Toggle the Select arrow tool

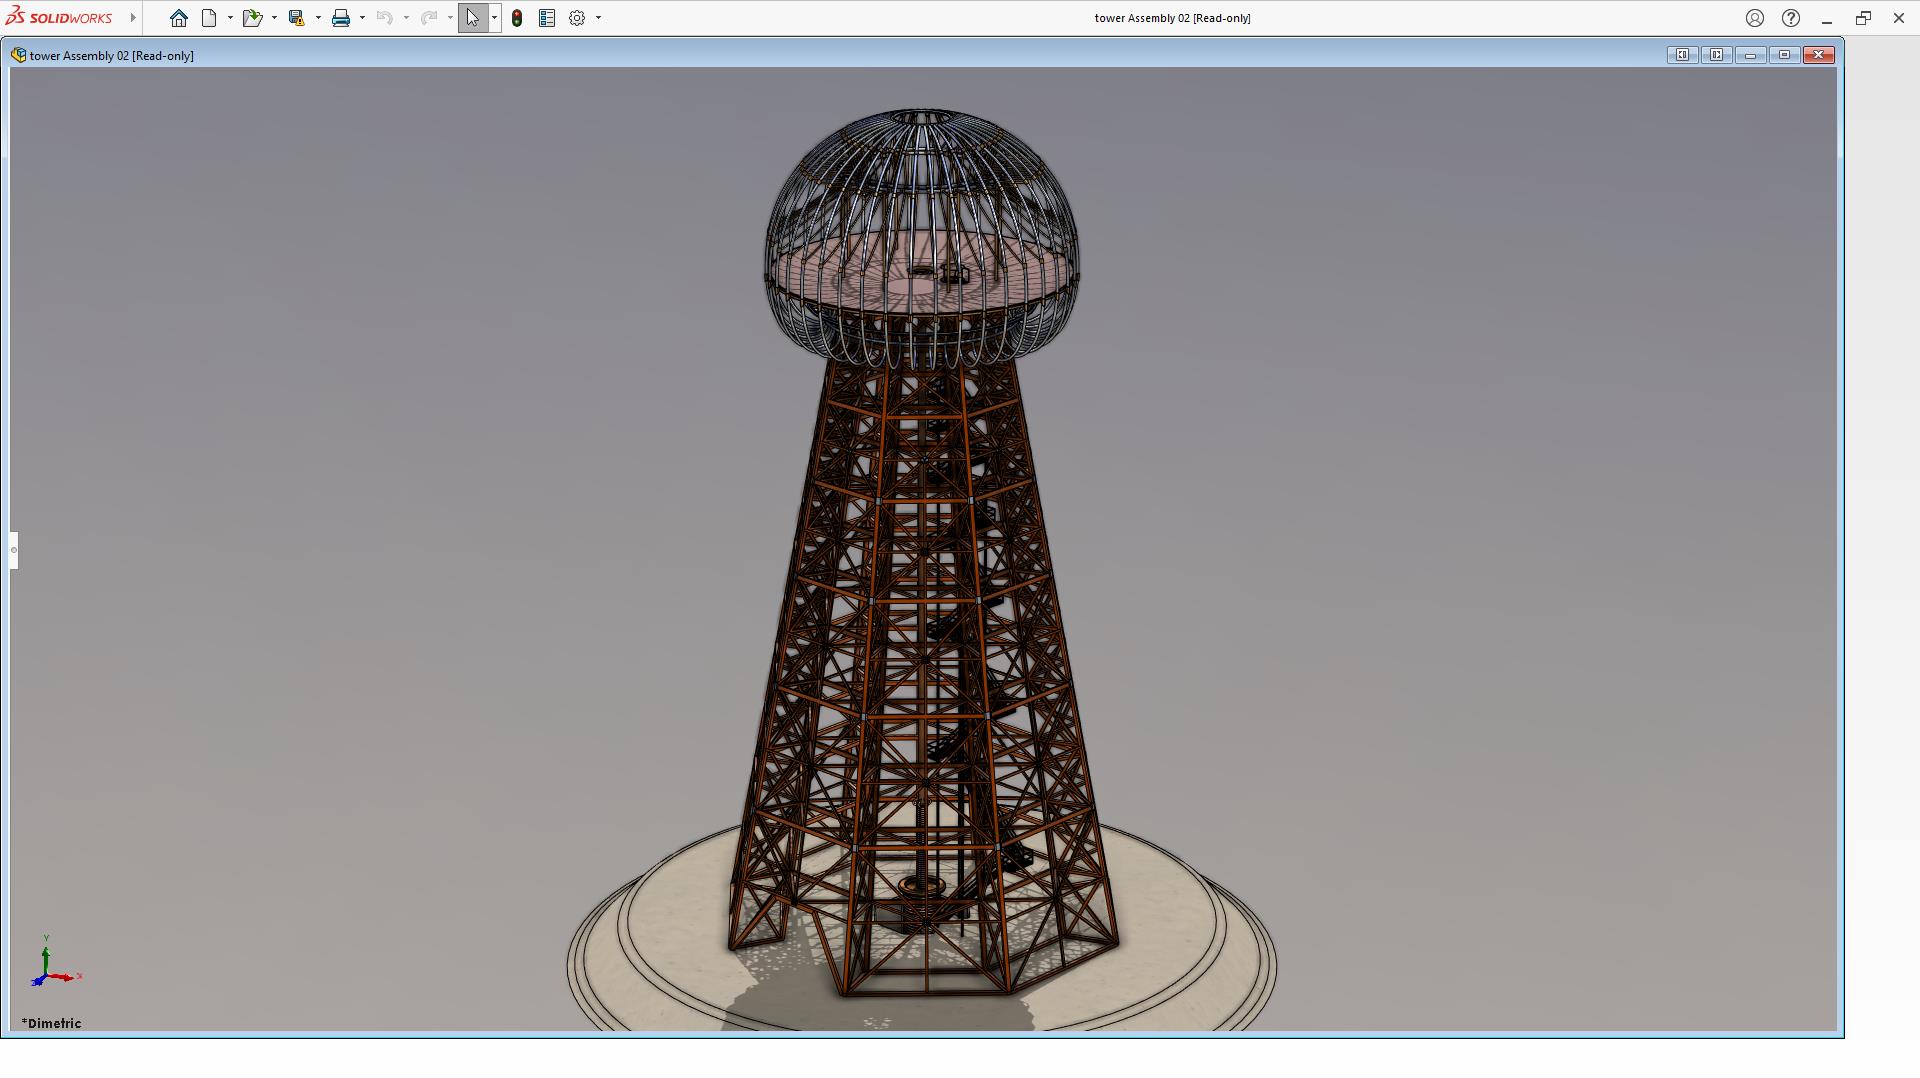(472, 18)
